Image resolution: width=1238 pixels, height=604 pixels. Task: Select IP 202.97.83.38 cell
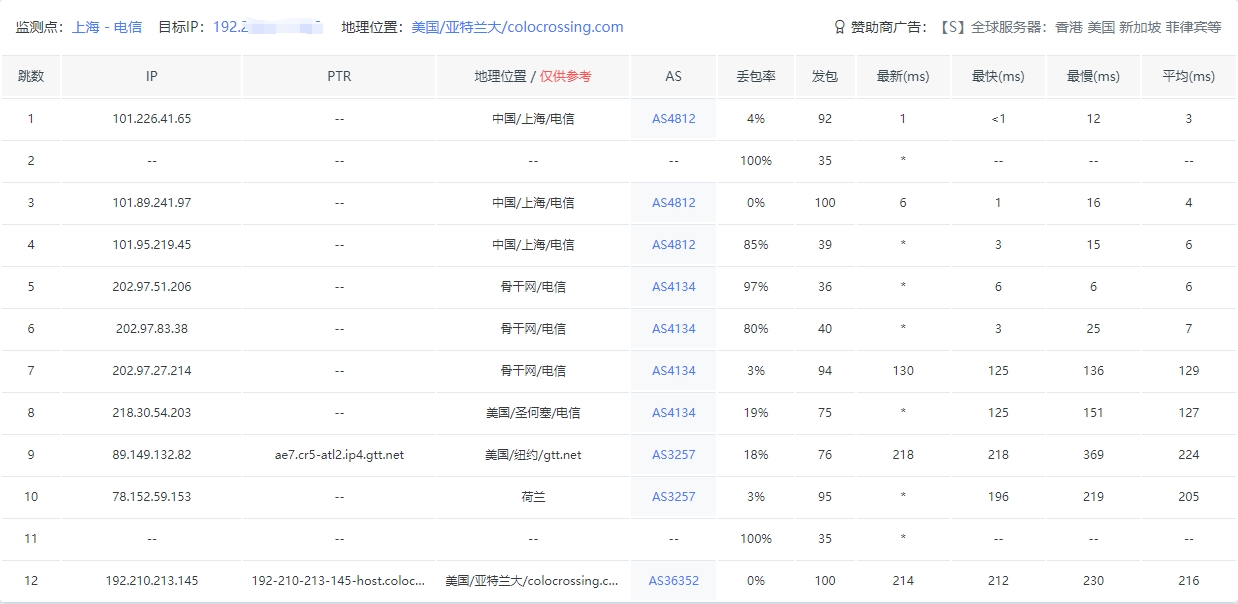click(151, 328)
